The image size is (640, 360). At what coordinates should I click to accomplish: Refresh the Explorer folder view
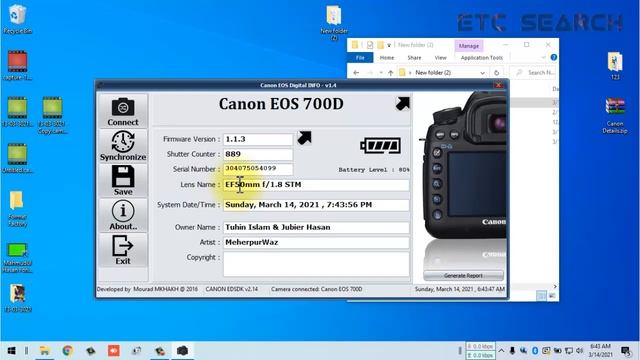pos(496,73)
